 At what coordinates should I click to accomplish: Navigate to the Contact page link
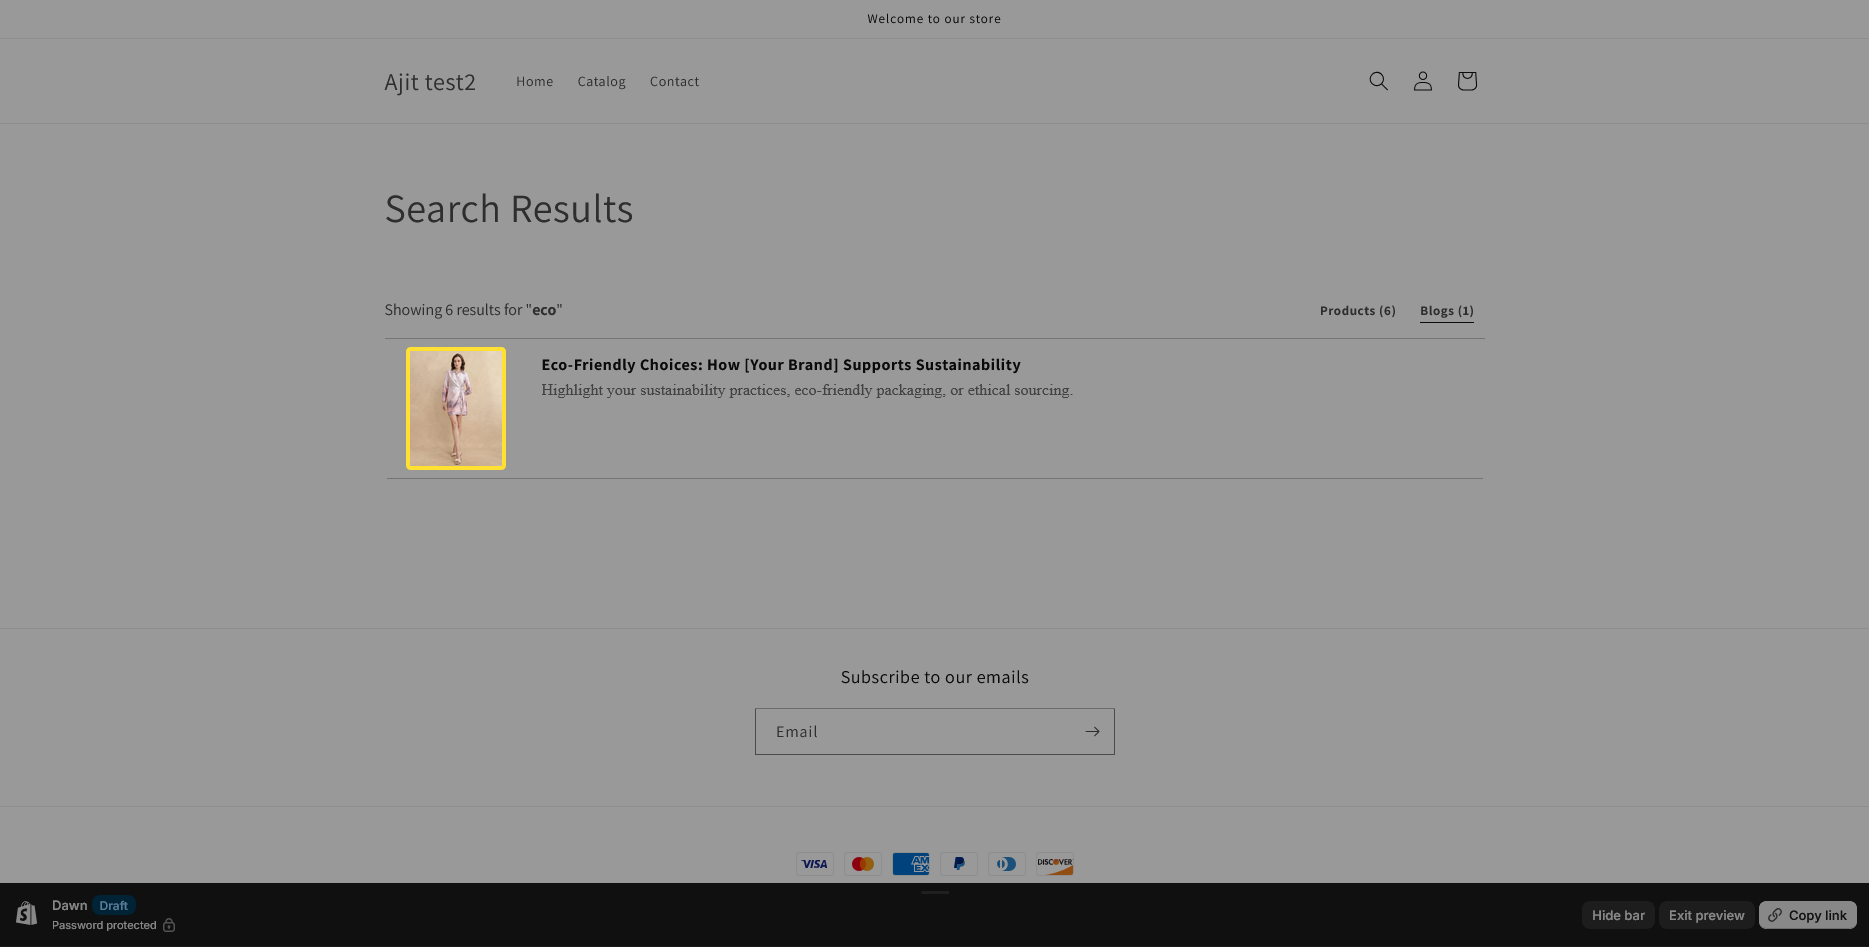[674, 82]
